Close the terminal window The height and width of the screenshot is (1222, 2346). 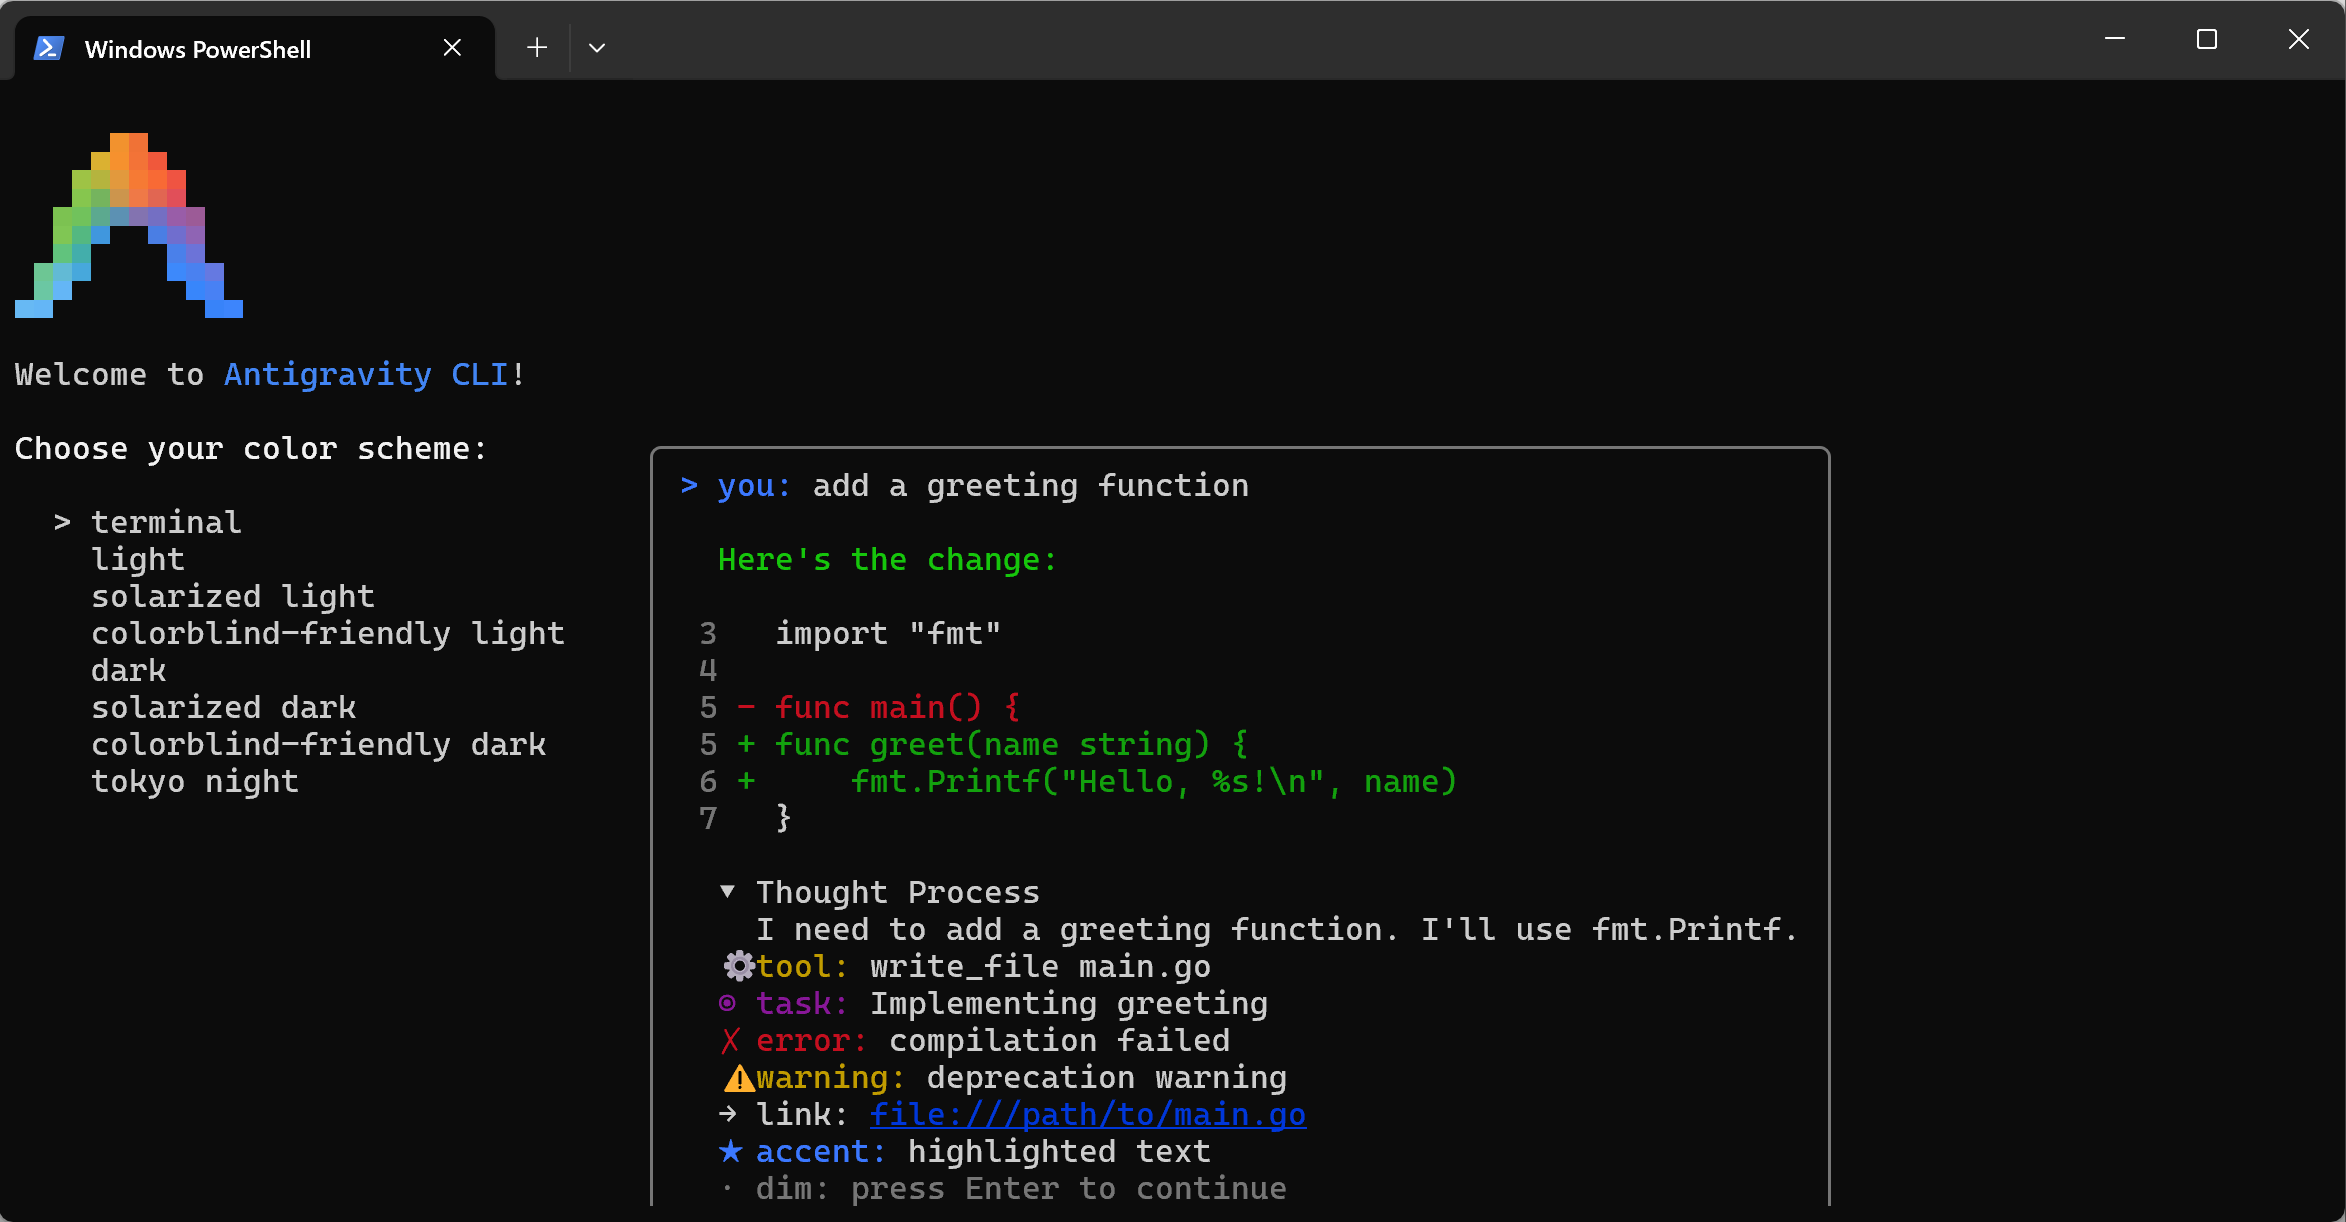pyautogui.click(x=2299, y=39)
